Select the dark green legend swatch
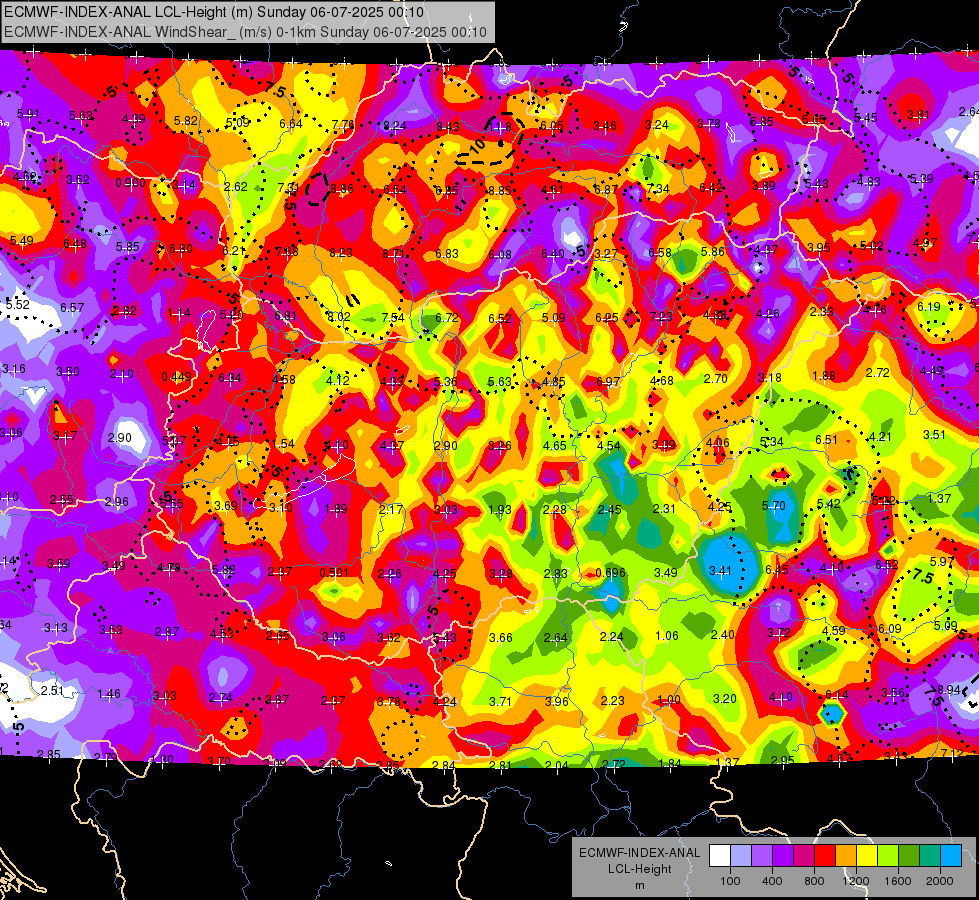 coord(909,856)
